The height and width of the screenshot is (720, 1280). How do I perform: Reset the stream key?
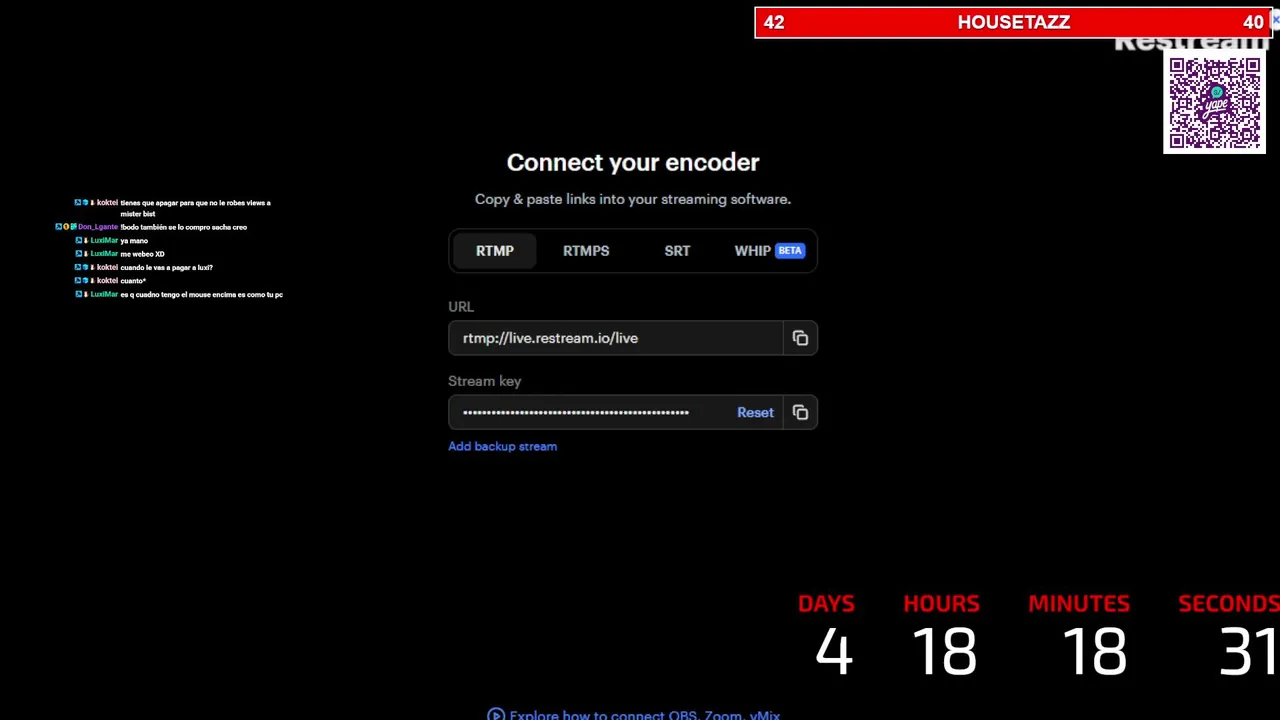pos(755,412)
